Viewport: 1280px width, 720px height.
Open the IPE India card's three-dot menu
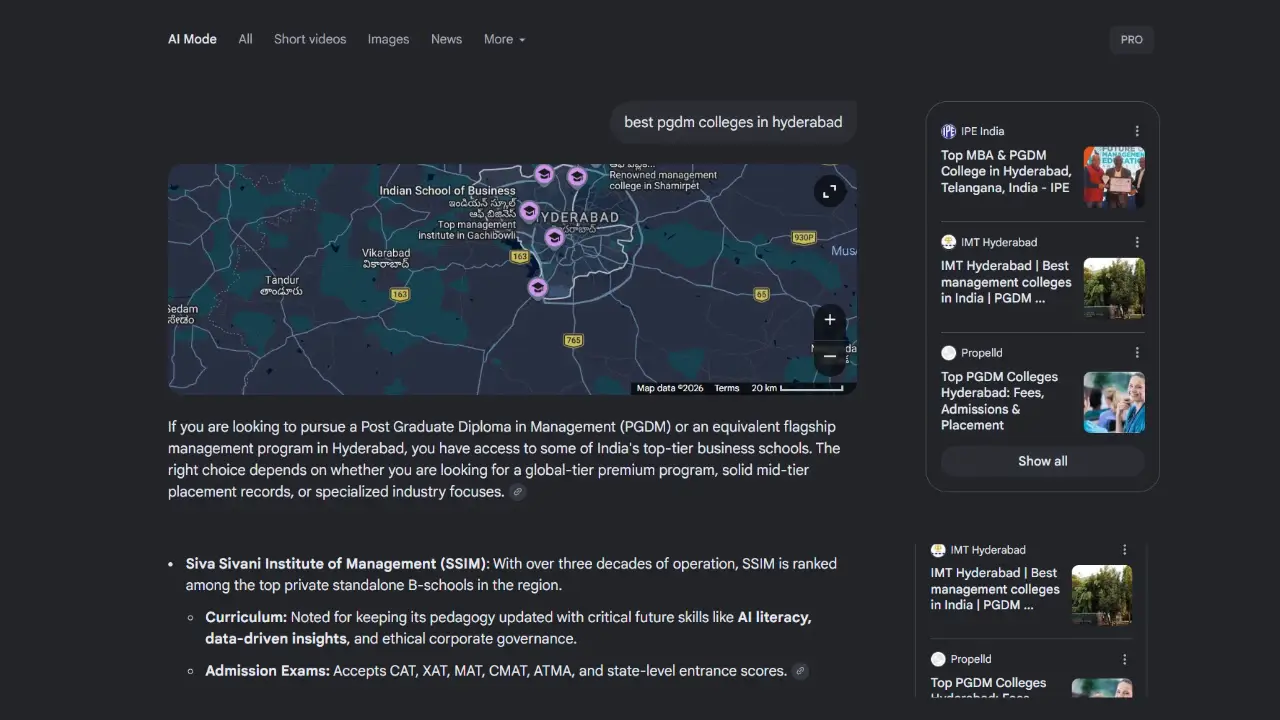[1137, 131]
